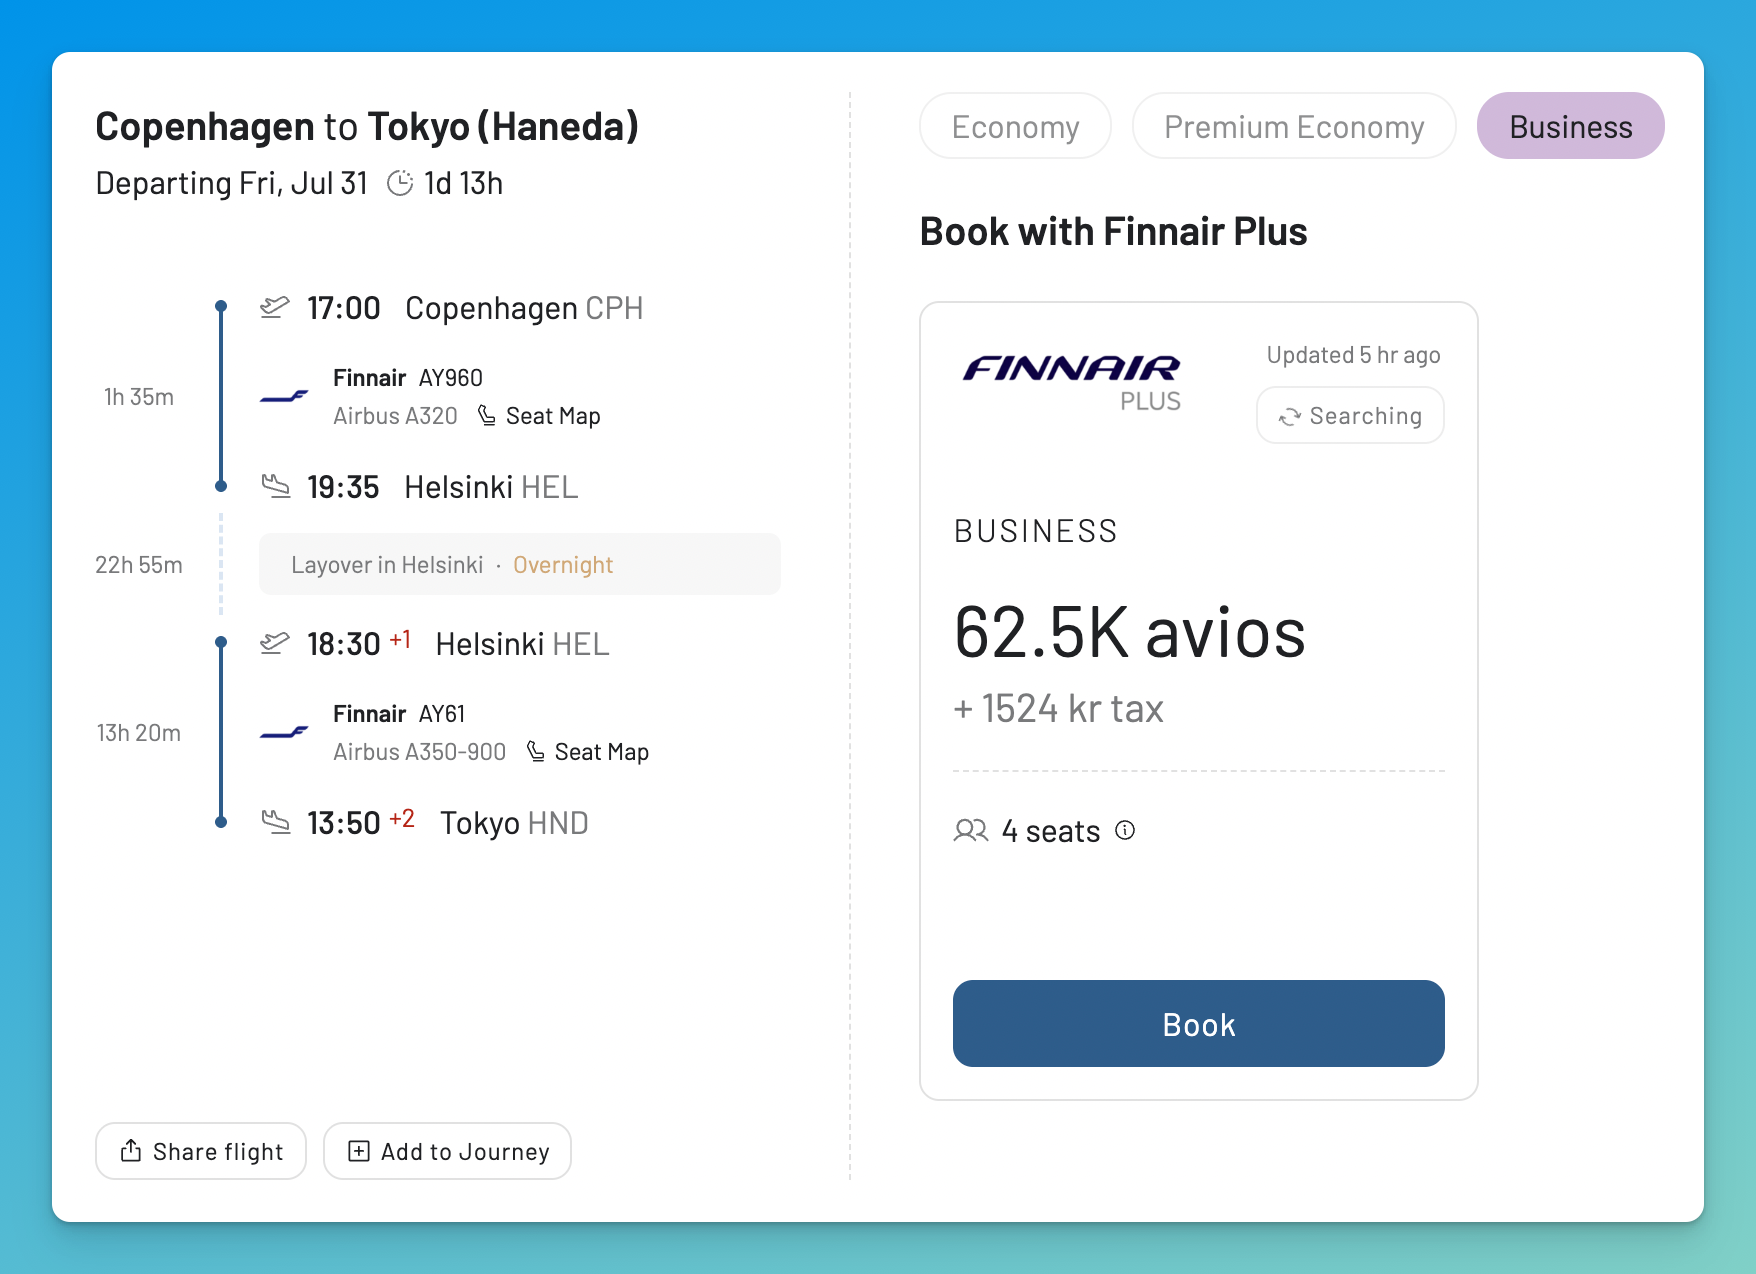Click the Updated 5 hr ago text

click(1353, 355)
